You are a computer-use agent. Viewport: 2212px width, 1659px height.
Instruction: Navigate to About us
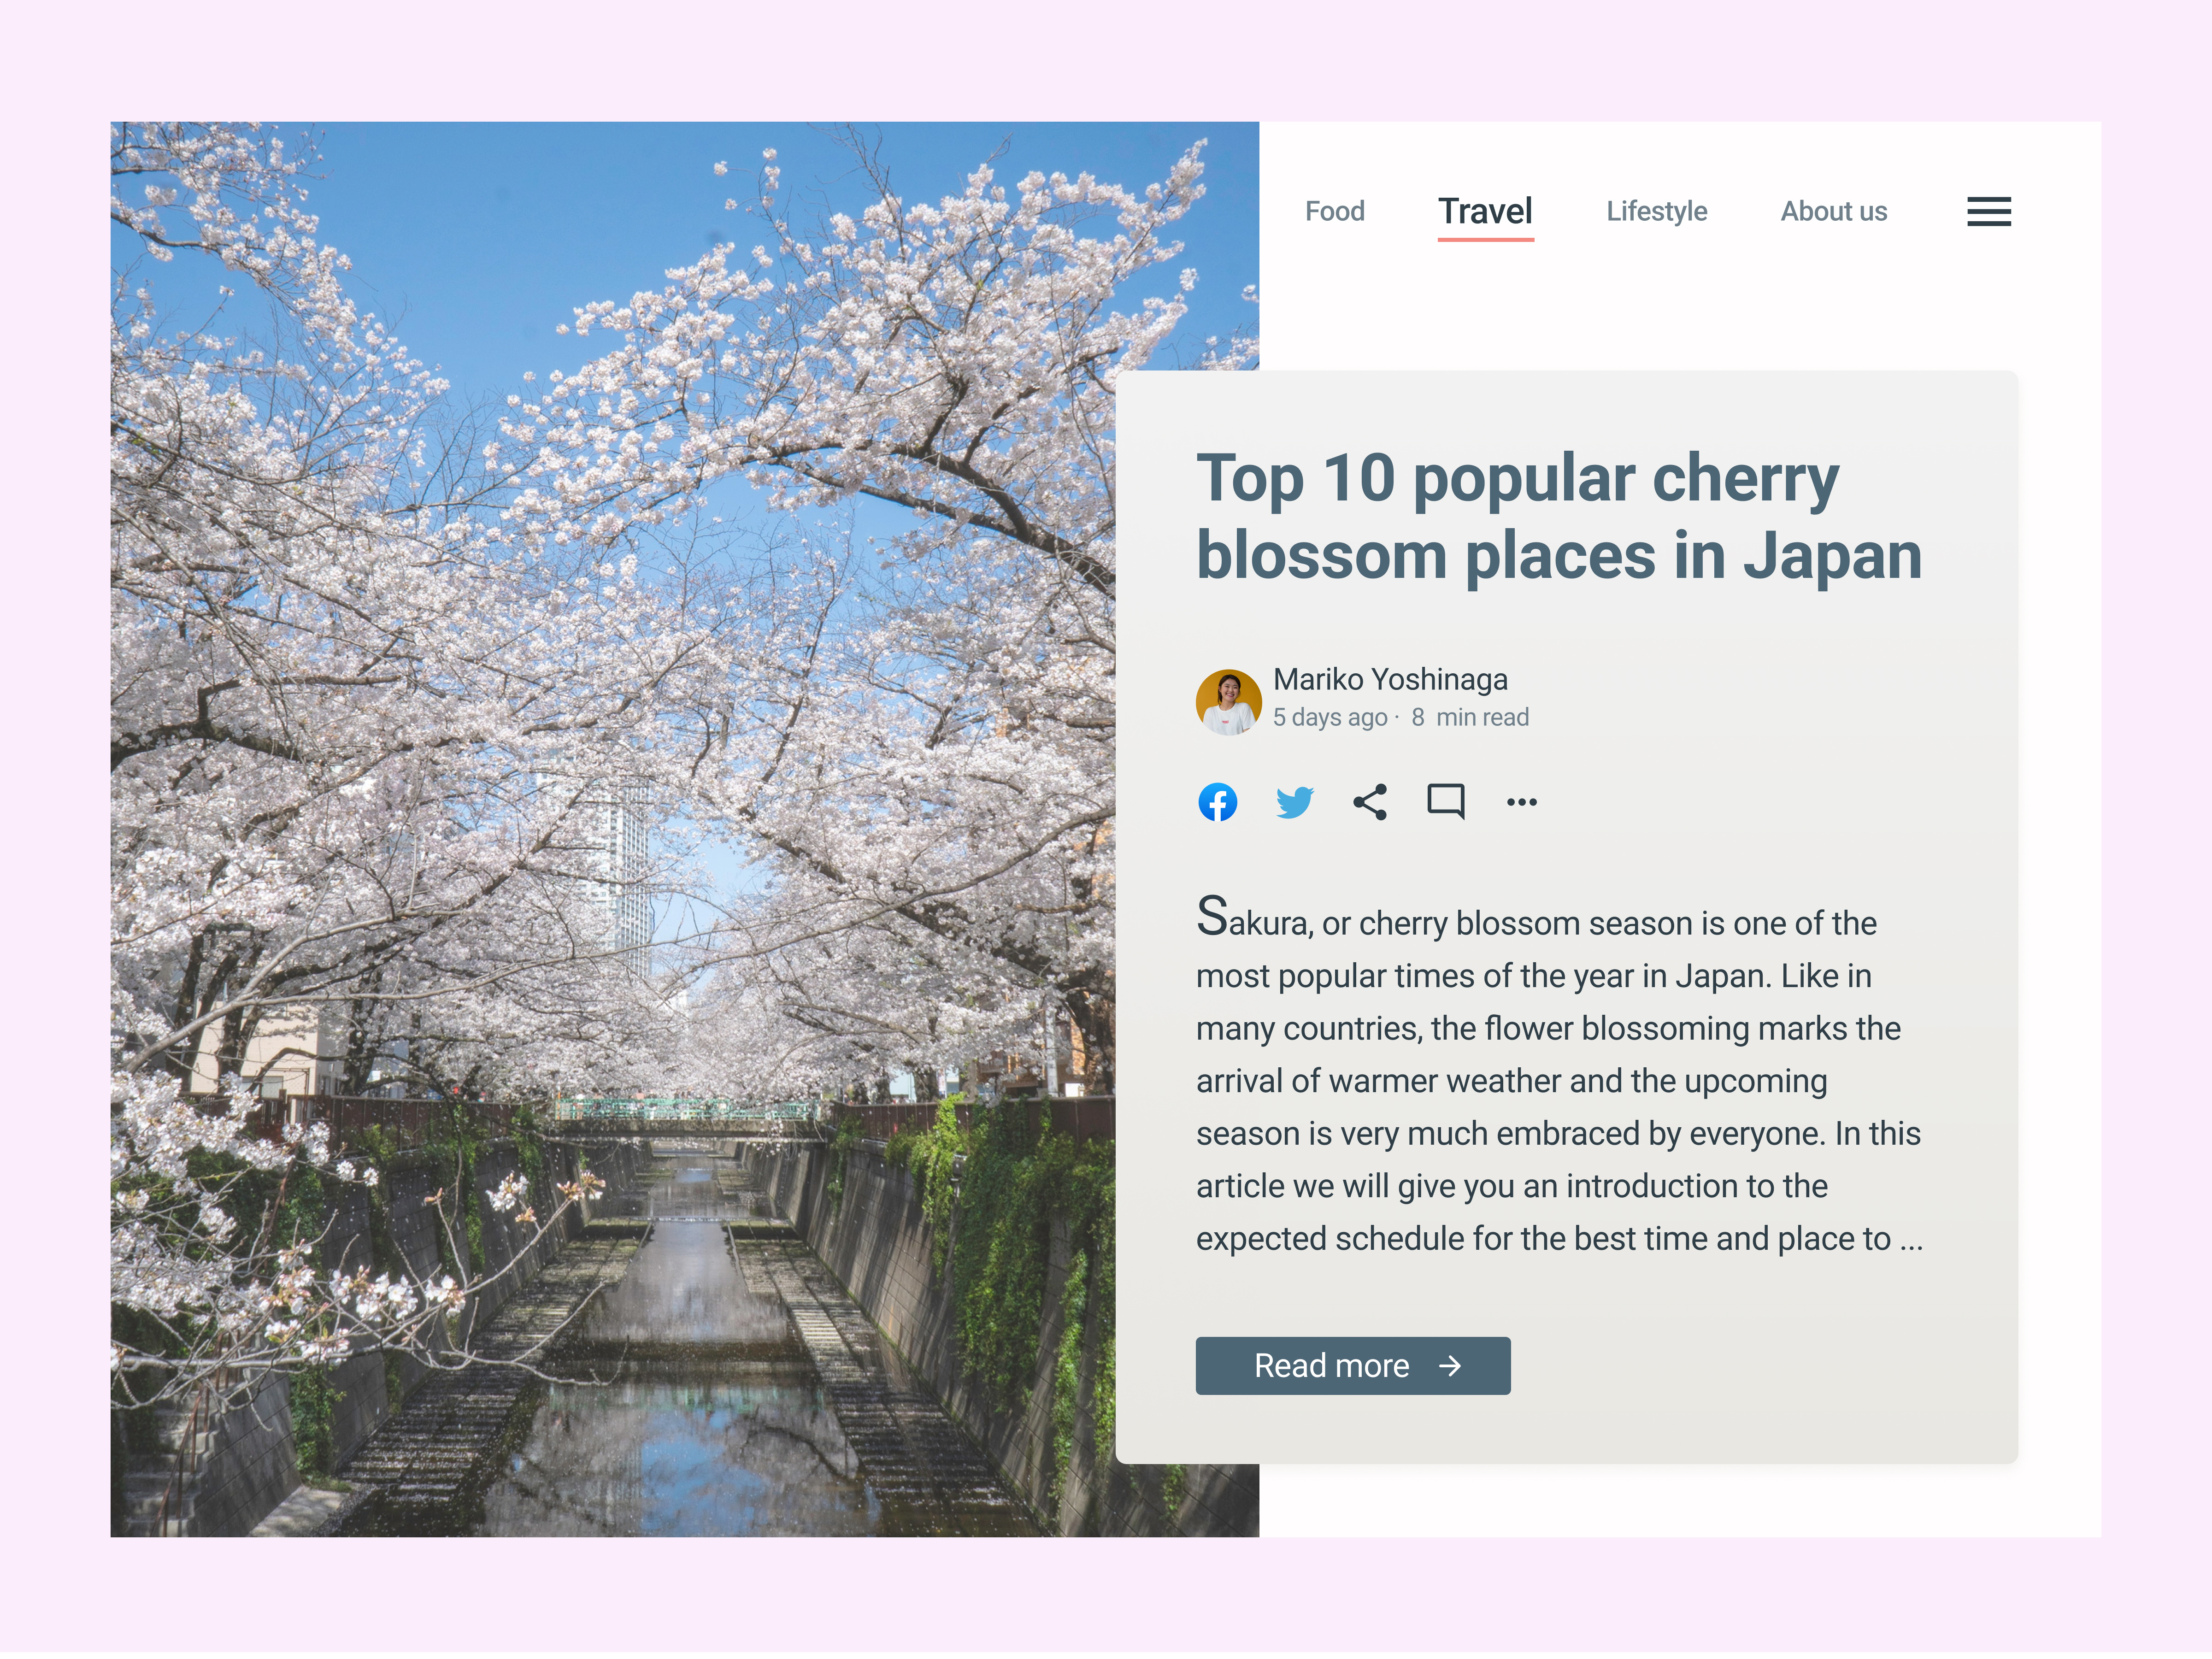click(x=1833, y=211)
